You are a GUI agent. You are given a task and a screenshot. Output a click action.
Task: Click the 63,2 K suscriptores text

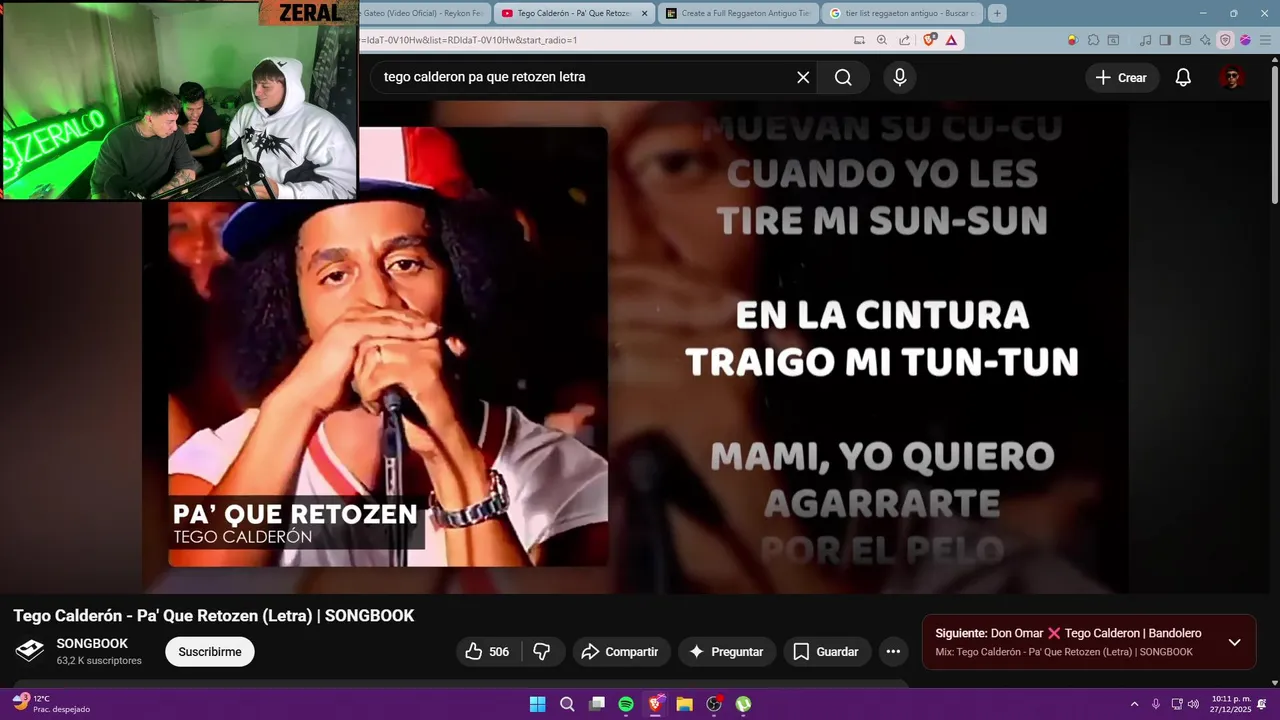tap(99, 661)
